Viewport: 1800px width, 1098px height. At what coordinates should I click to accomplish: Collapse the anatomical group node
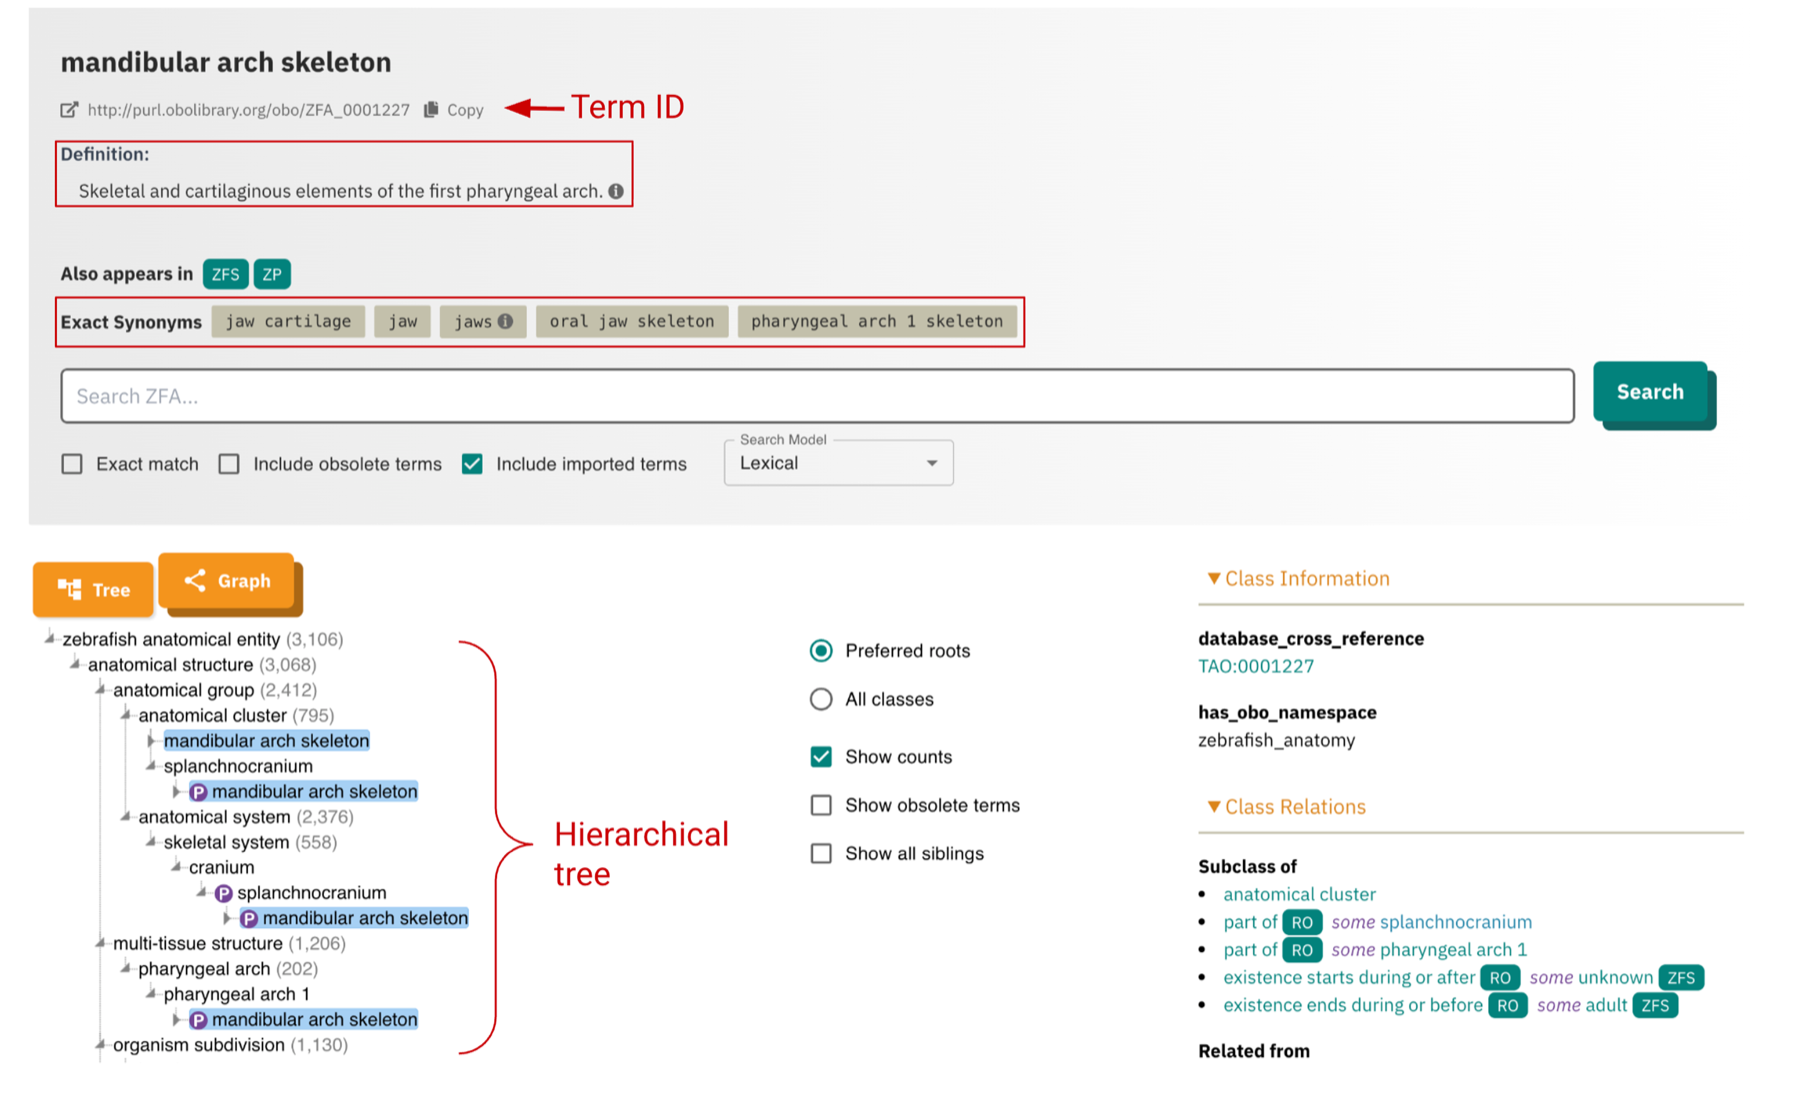coord(100,689)
